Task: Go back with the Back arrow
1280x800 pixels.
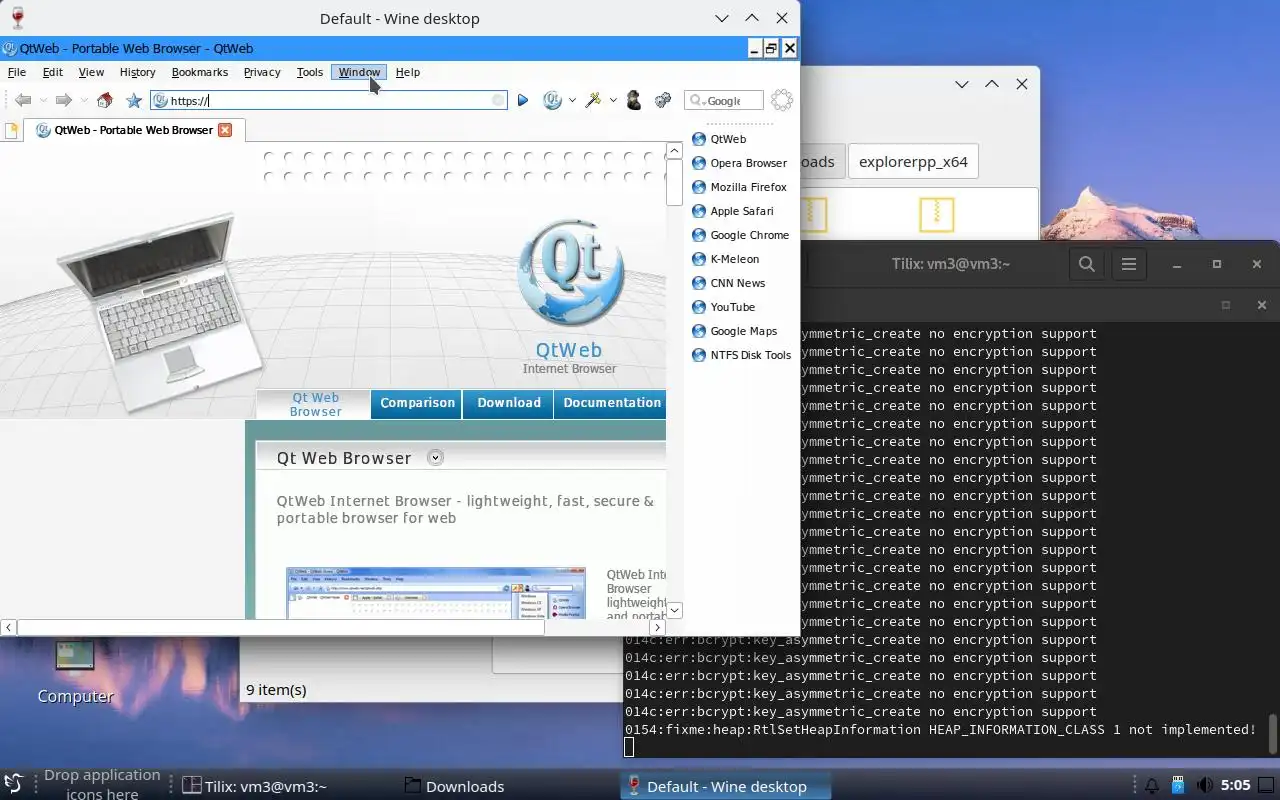Action: pos(23,100)
